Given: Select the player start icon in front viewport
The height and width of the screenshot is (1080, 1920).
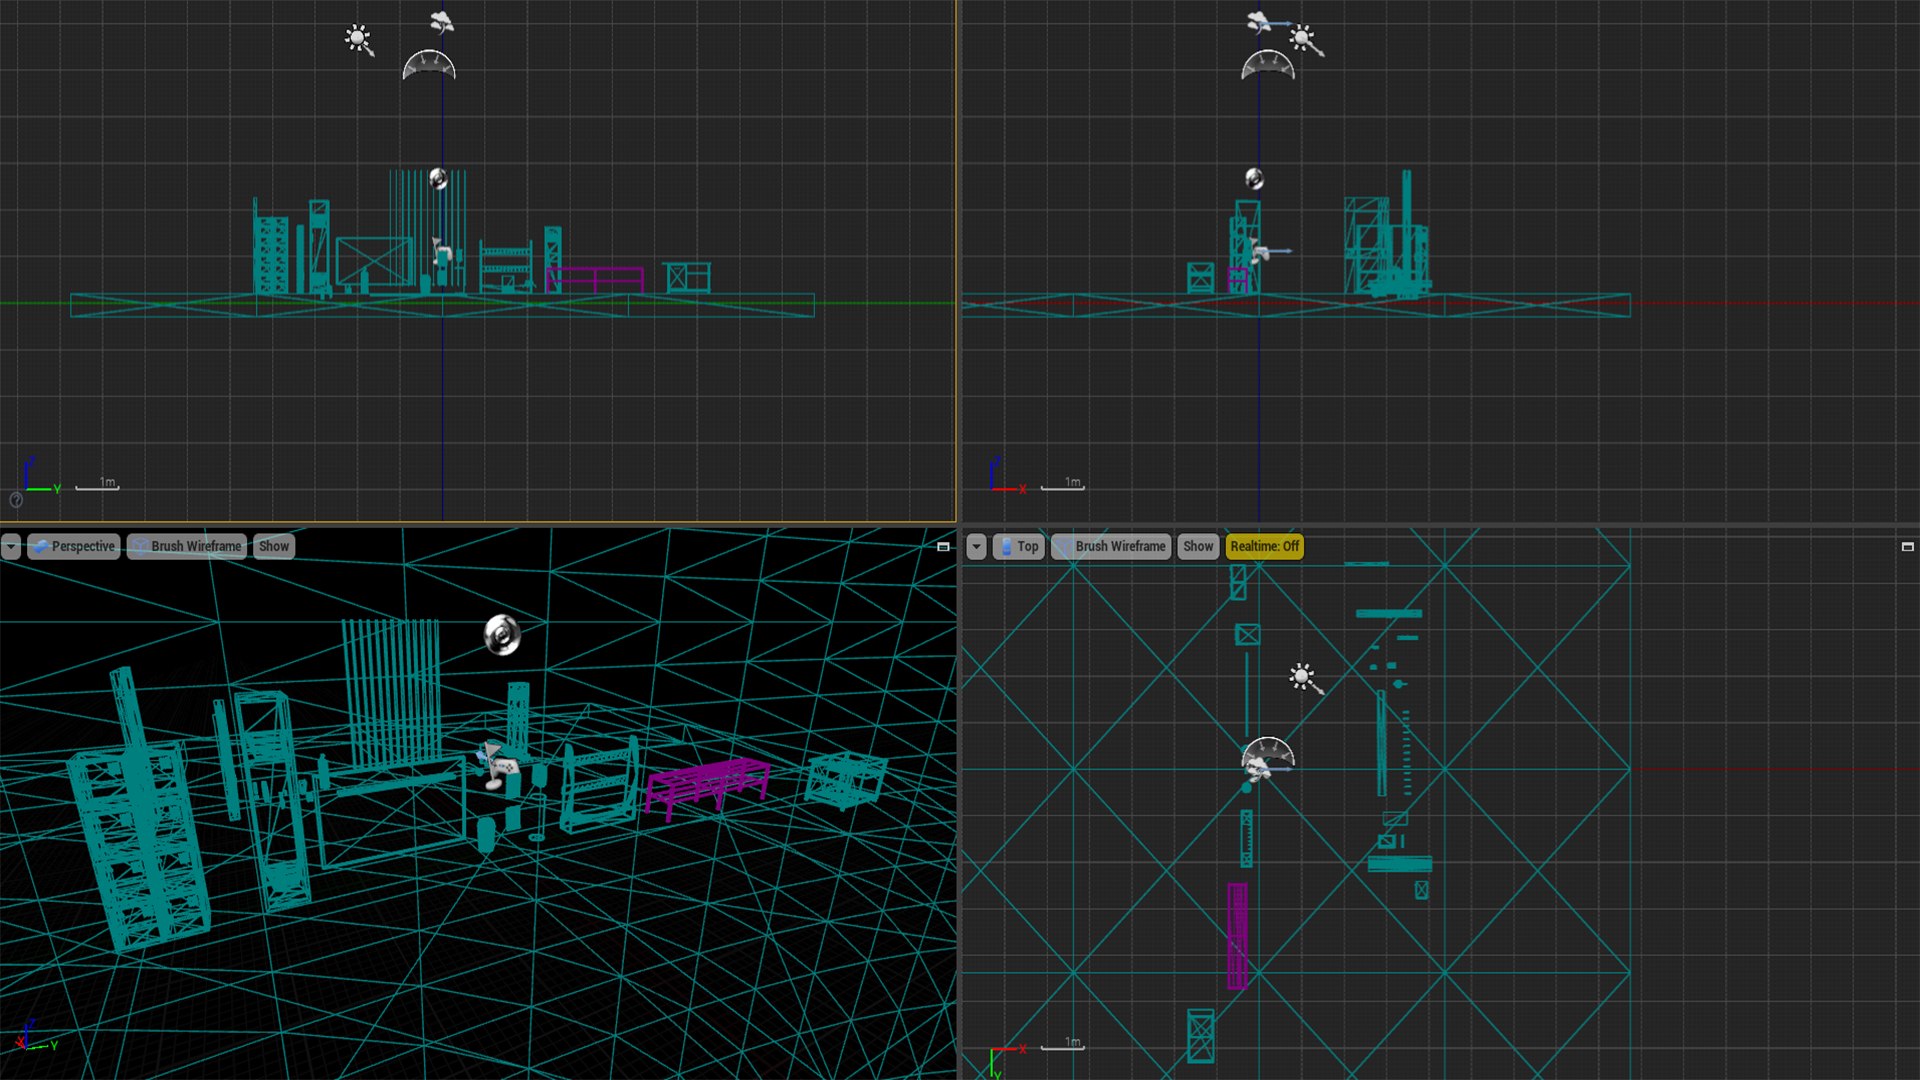Looking at the screenshot, I should pos(1260,250).
